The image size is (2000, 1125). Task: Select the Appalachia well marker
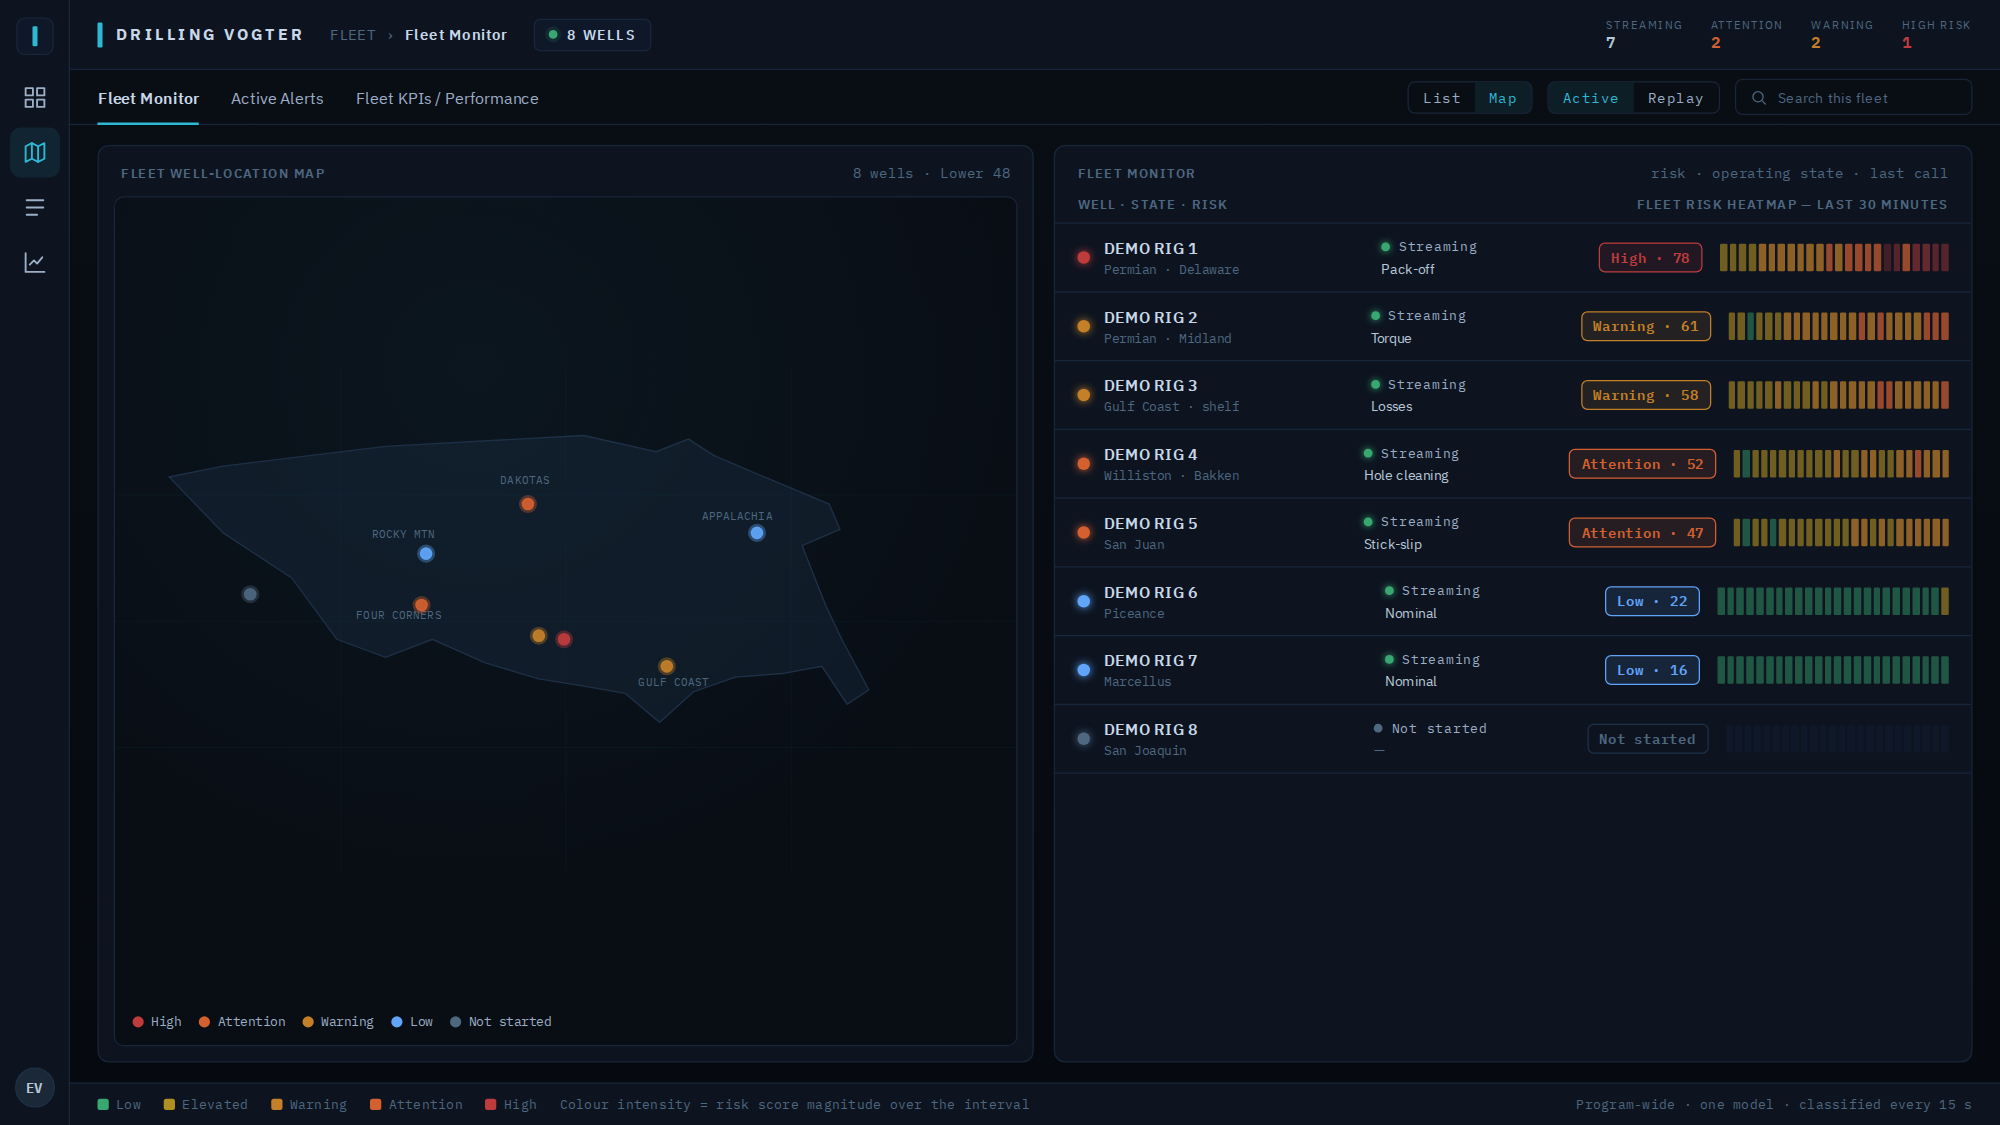click(x=757, y=533)
